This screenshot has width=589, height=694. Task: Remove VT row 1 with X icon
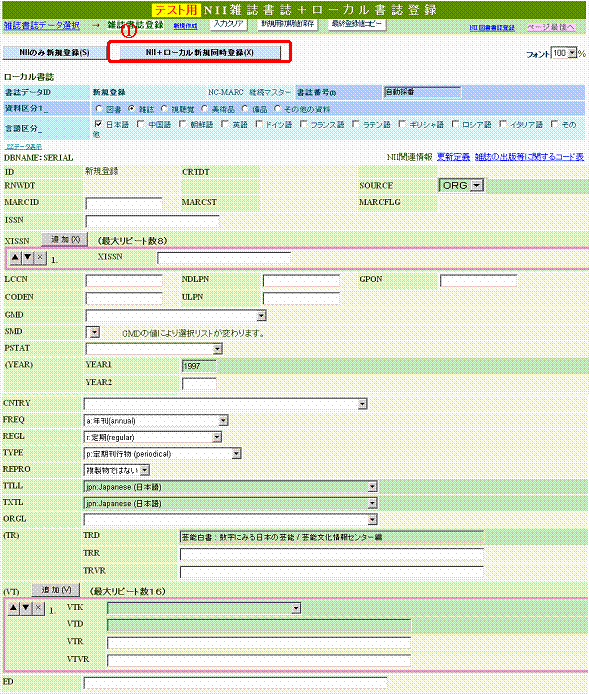(38, 608)
